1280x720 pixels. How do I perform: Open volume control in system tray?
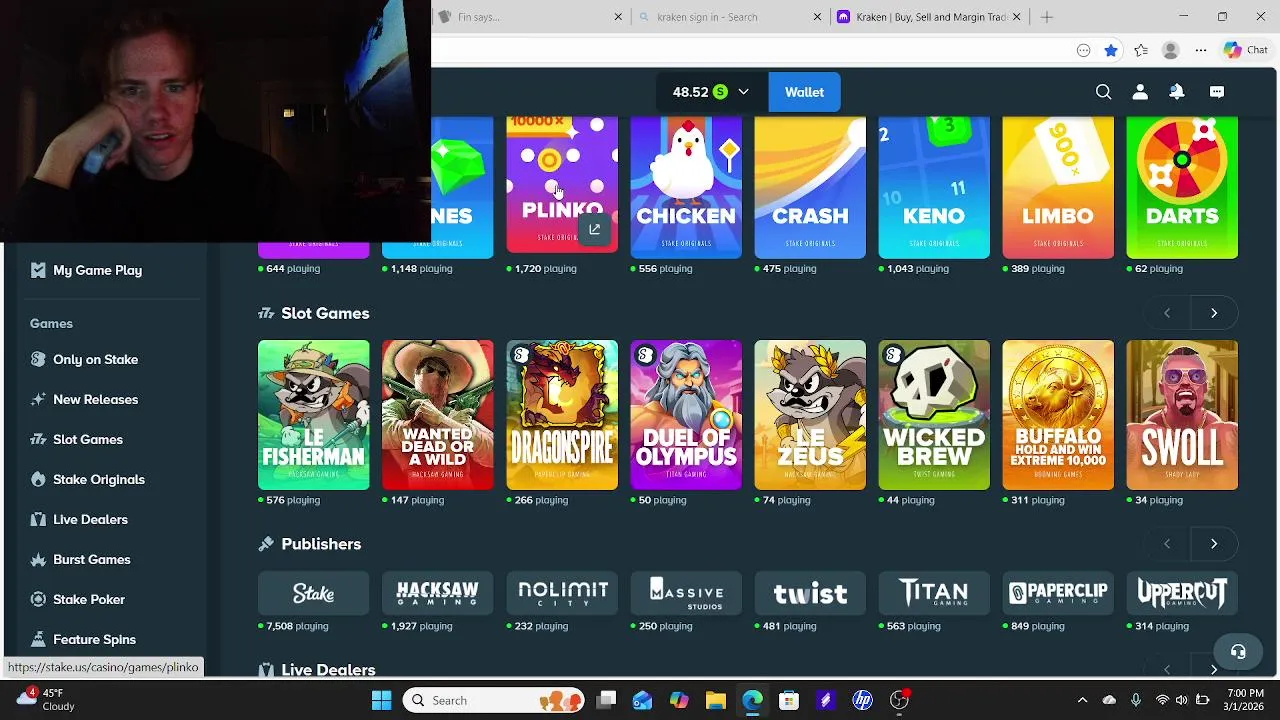coord(1181,700)
